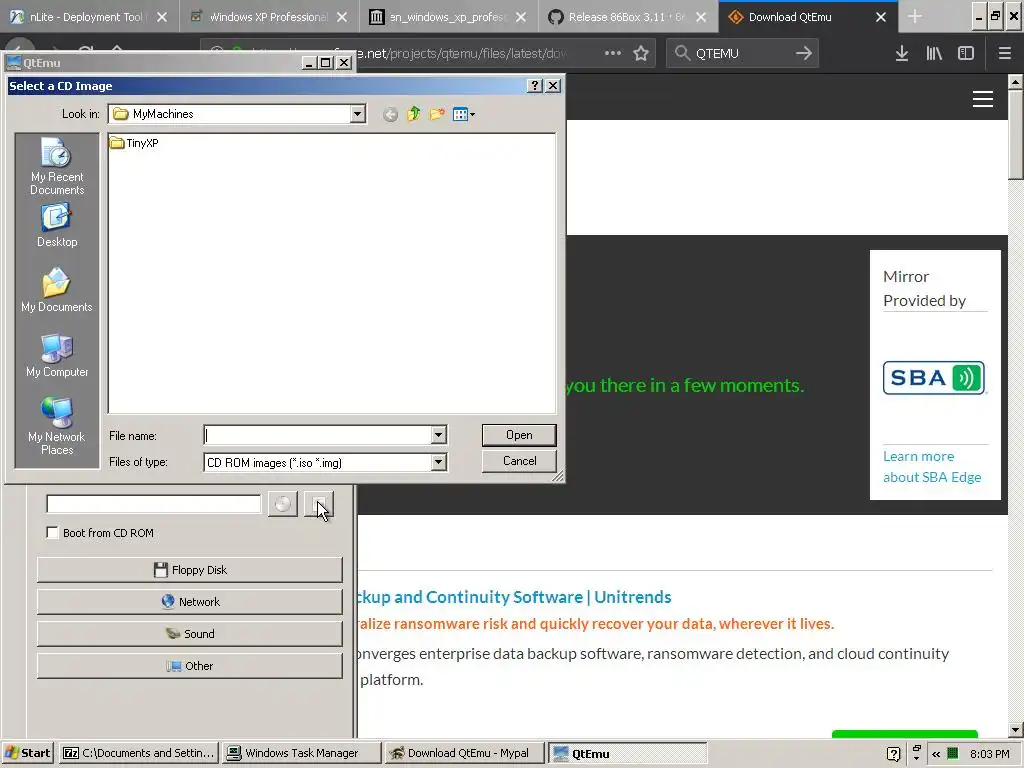Viewport: 1024px width, 768px height.
Task: Expand the Floppy Disk section
Action: [x=189, y=569]
